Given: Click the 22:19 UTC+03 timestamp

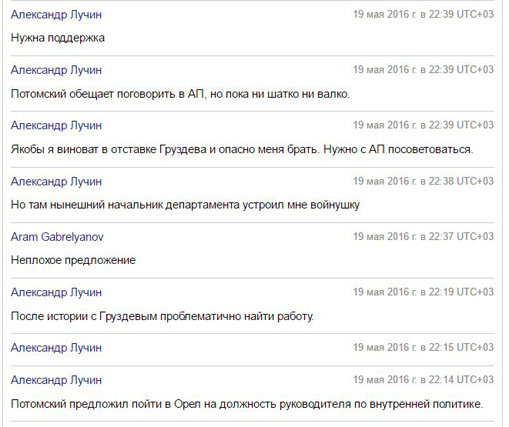Looking at the screenshot, I should click(423, 292).
